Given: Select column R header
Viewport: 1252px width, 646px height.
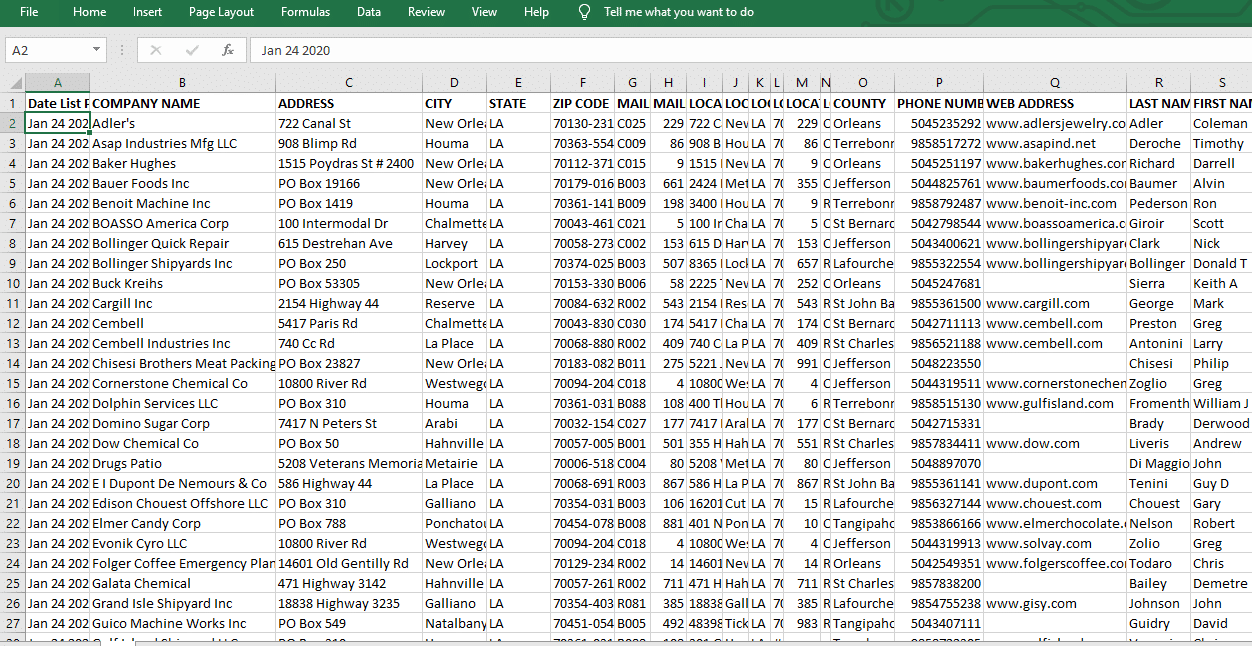Looking at the screenshot, I should [1158, 83].
